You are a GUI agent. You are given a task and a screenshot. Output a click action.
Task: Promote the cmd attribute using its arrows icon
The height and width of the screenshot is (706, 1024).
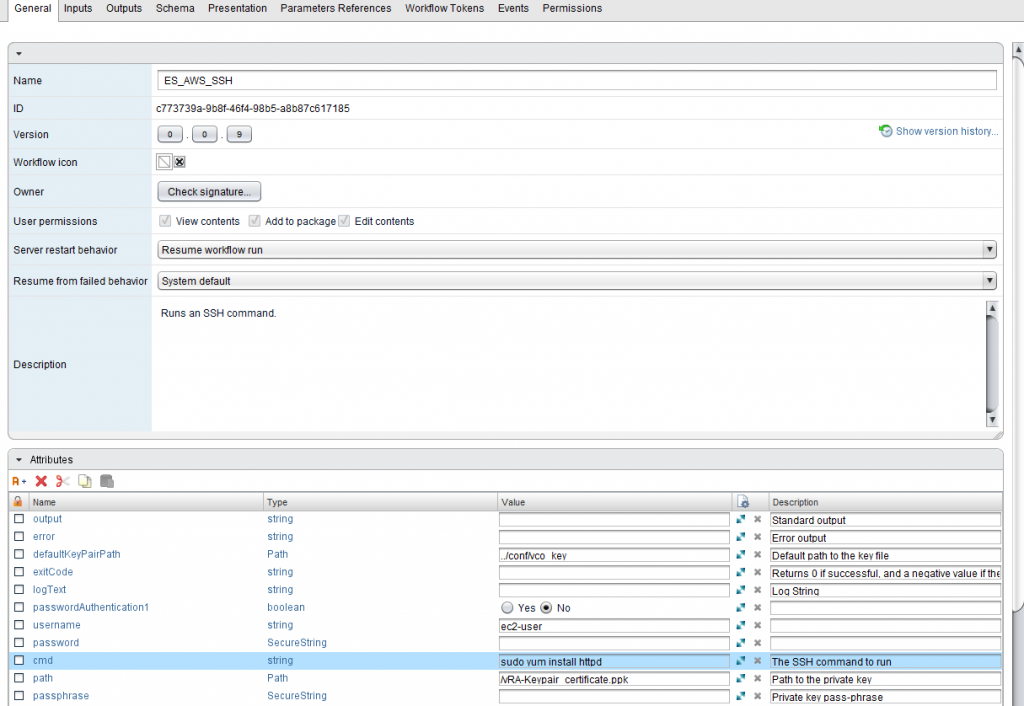pyautogui.click(x=740, y=660)
